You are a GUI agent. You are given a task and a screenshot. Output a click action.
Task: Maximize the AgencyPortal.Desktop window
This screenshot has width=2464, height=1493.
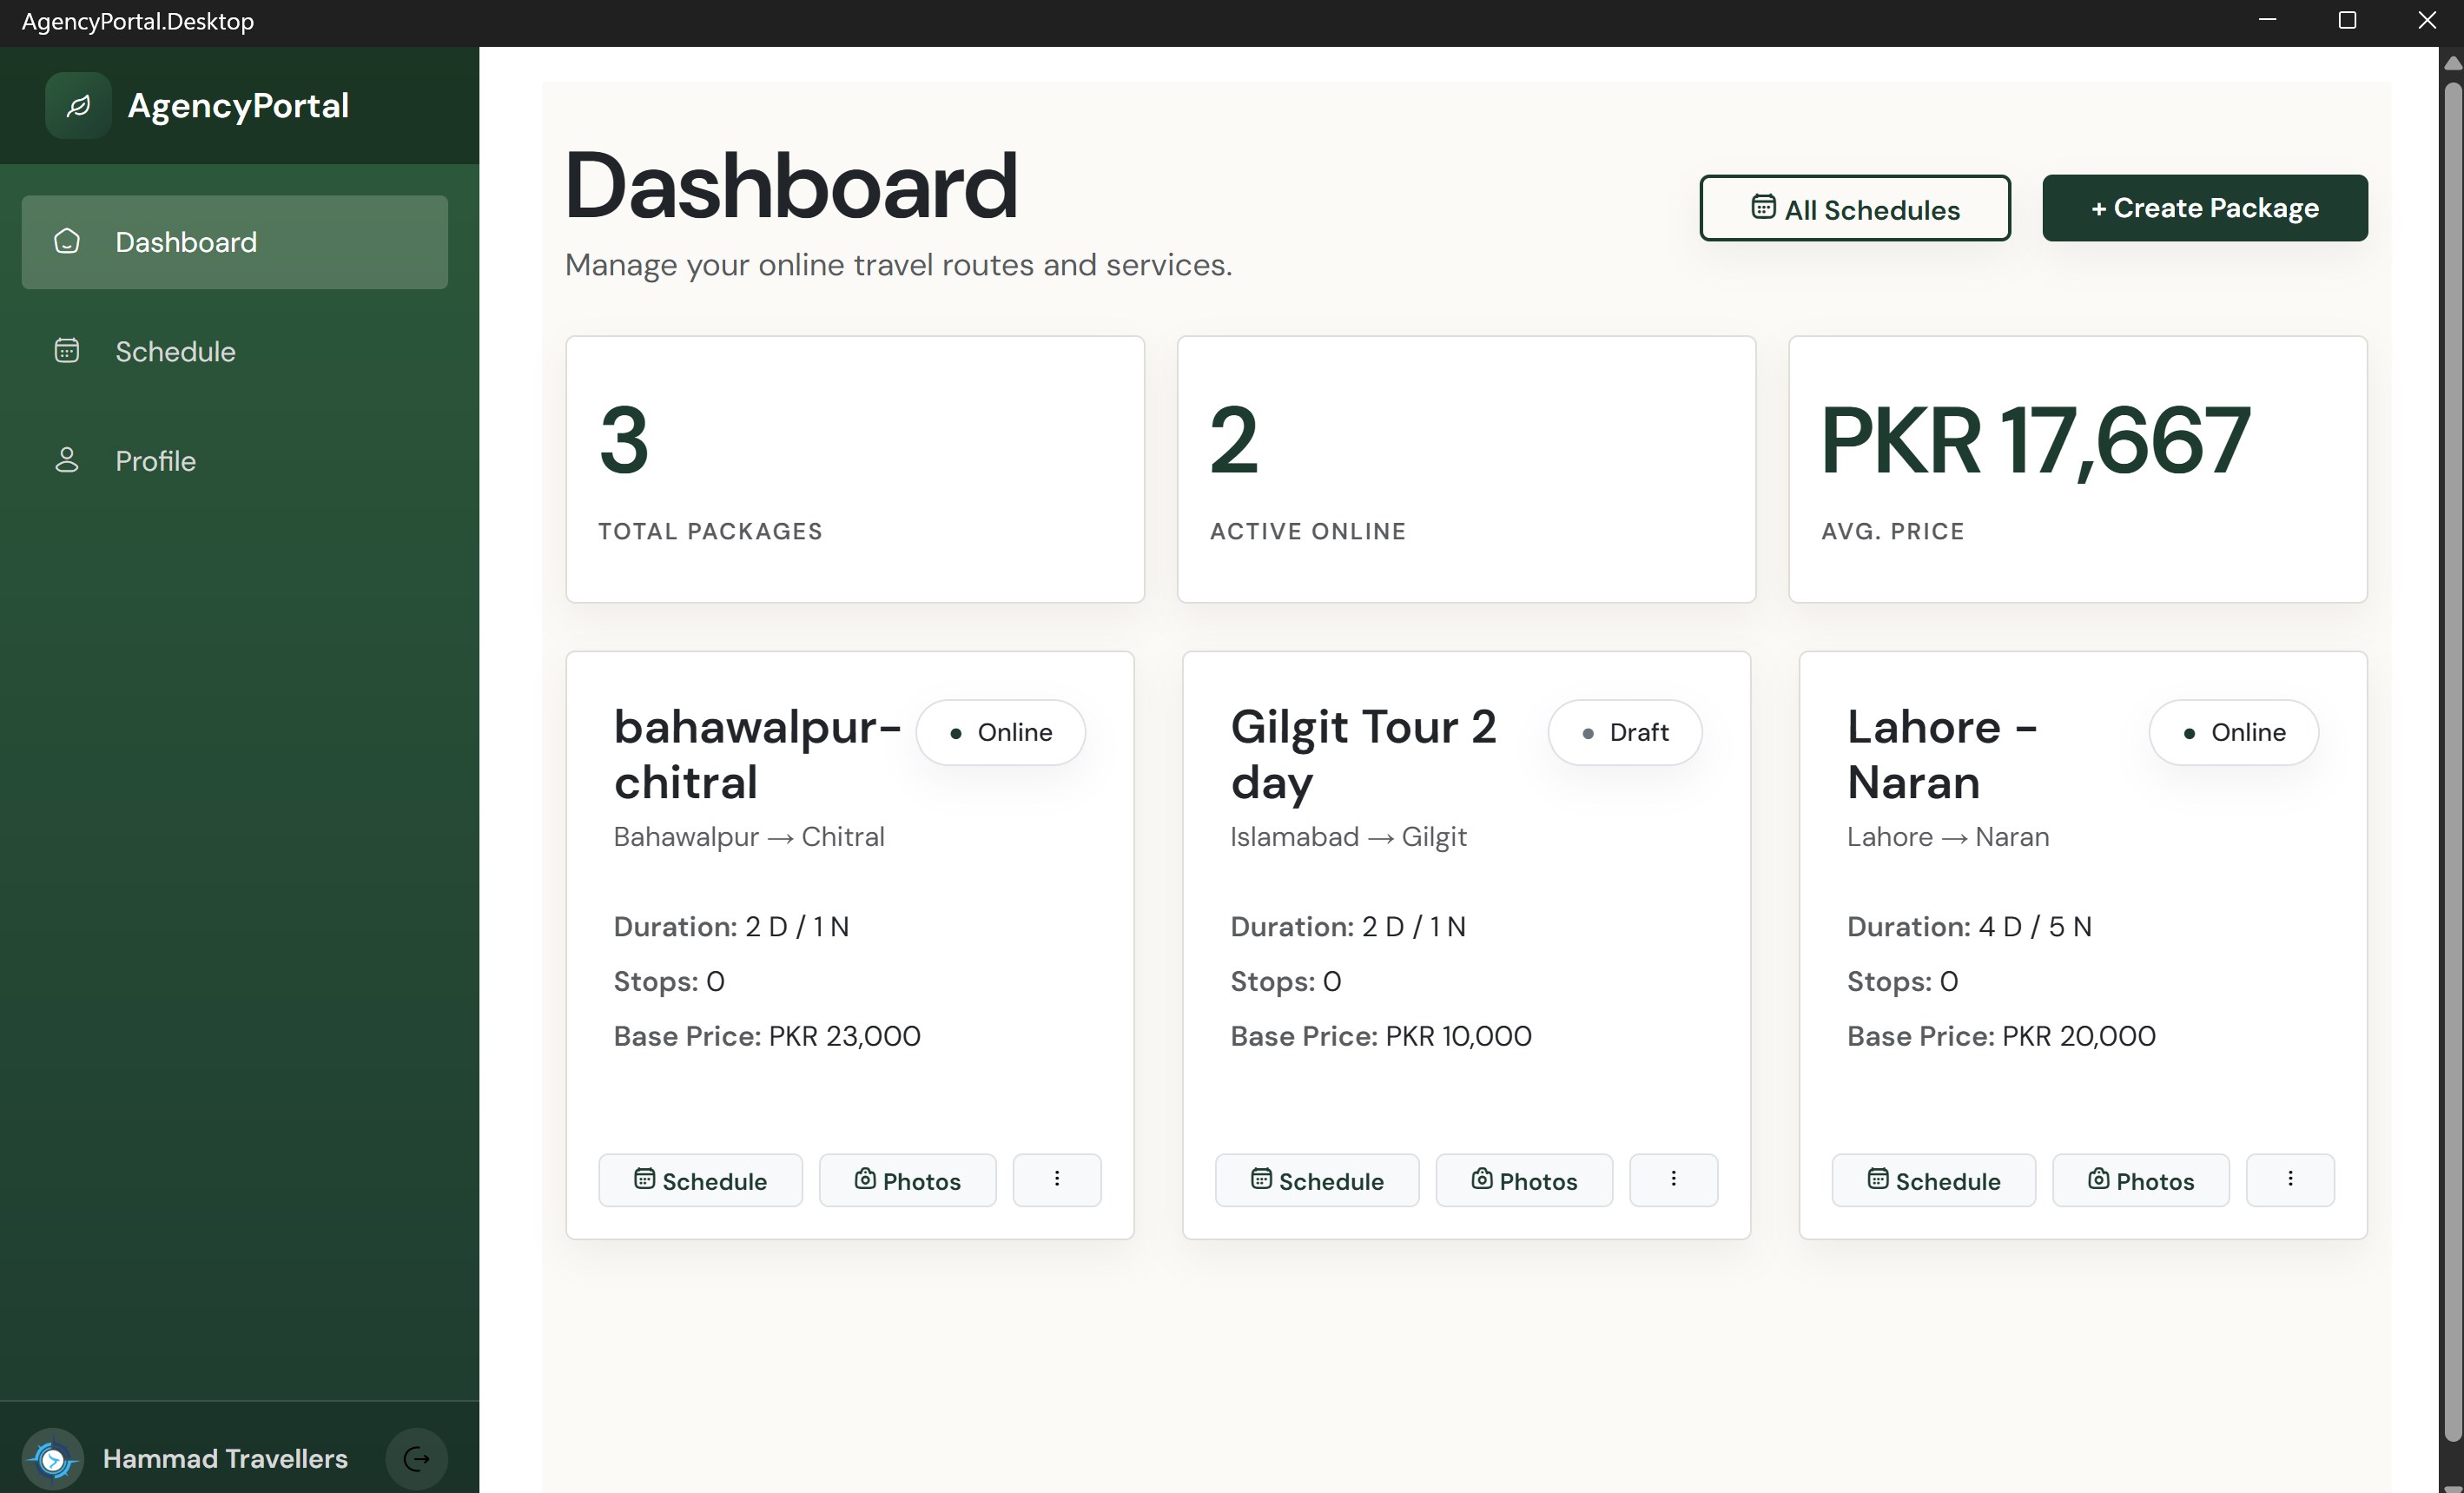click(x=2348, y=20)
